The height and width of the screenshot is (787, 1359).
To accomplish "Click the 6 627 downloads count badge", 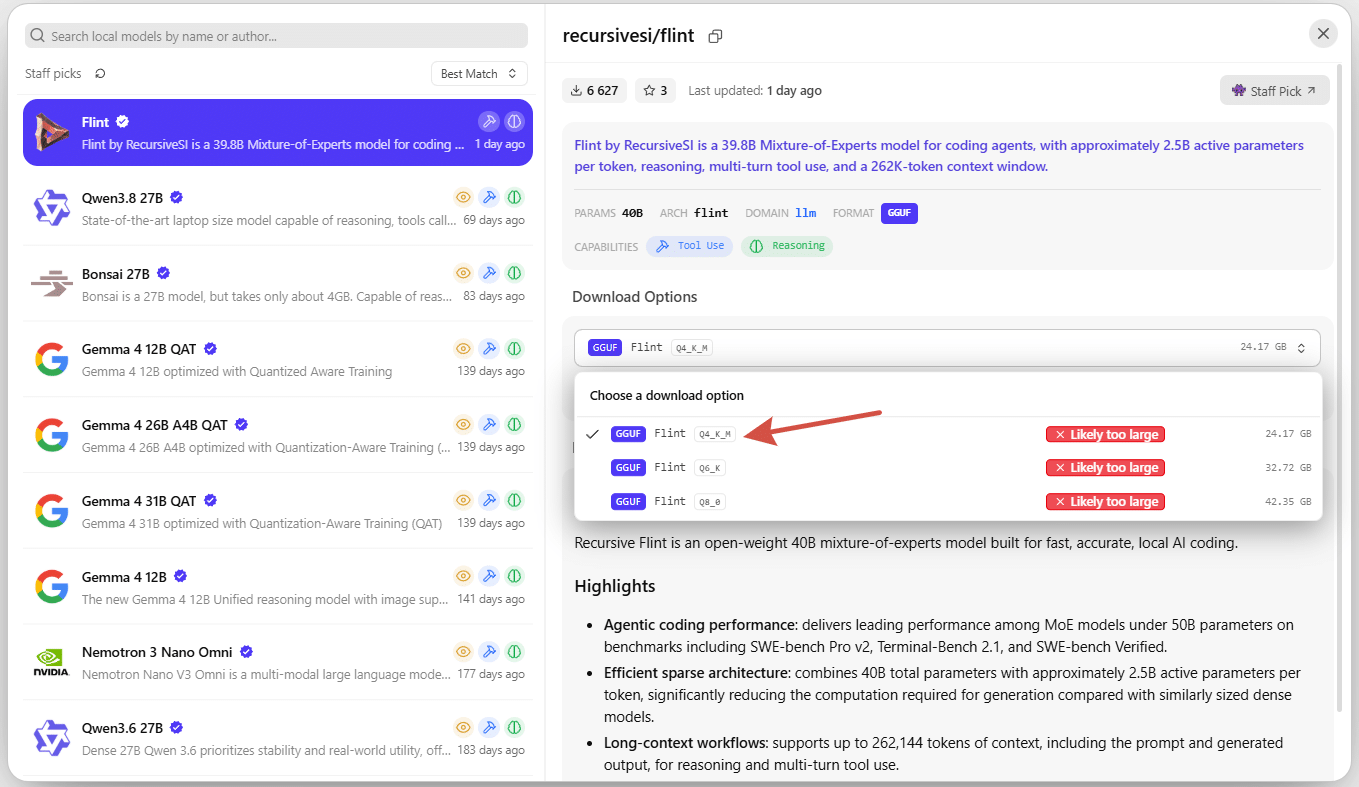I will pos(594,90).
